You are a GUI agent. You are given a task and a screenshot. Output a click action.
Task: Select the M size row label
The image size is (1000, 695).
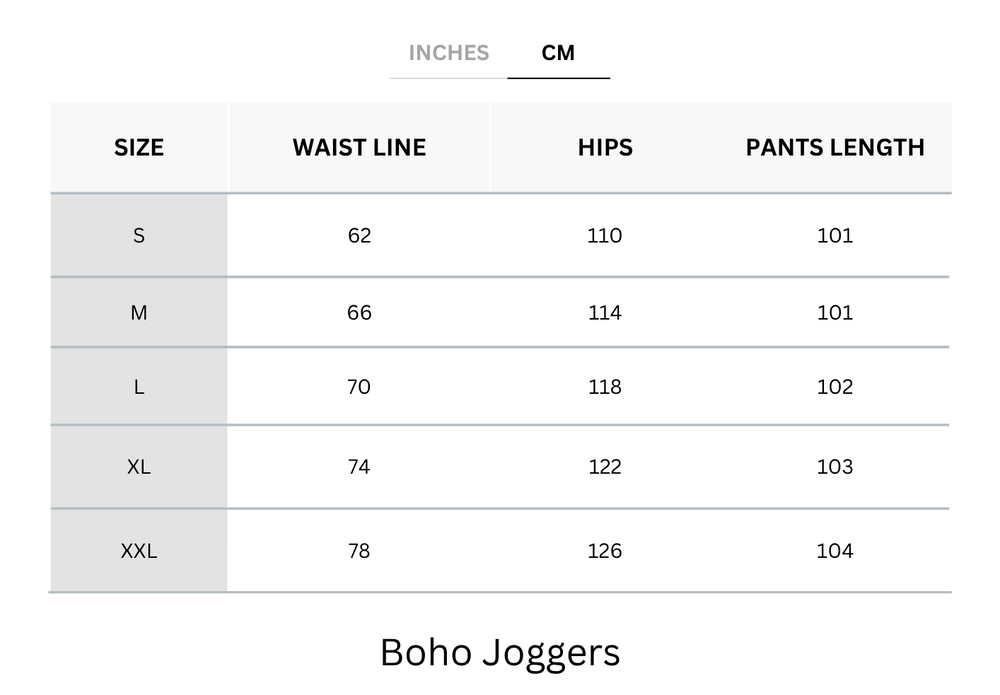[139, 313]
